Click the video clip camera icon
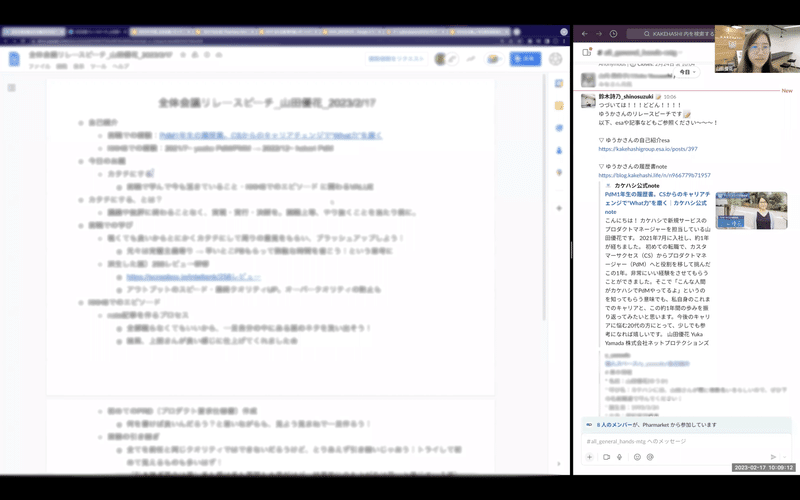The height and width of the screenshot is (500, 800). 606,457
